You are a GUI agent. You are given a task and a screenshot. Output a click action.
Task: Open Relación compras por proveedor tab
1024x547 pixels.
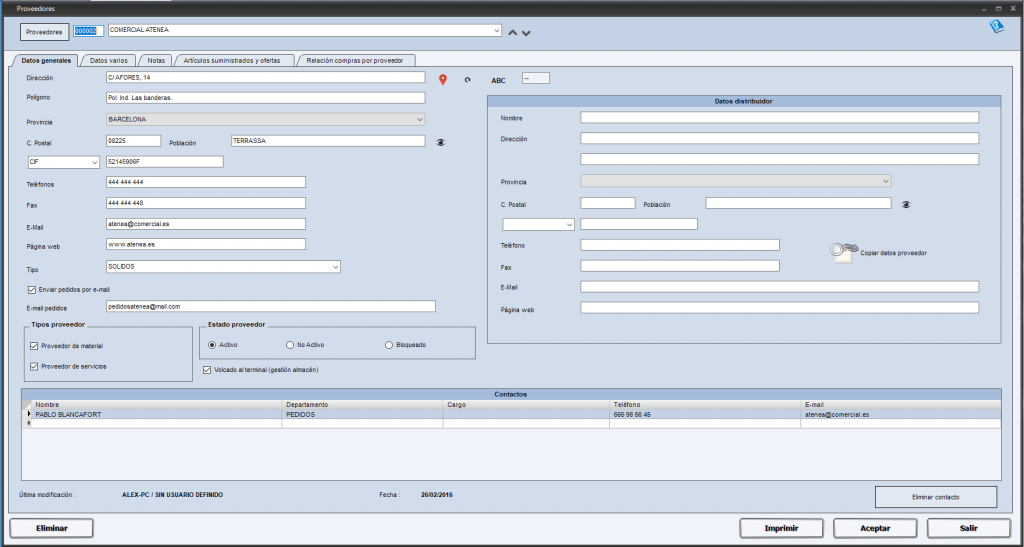pos(355,60)
